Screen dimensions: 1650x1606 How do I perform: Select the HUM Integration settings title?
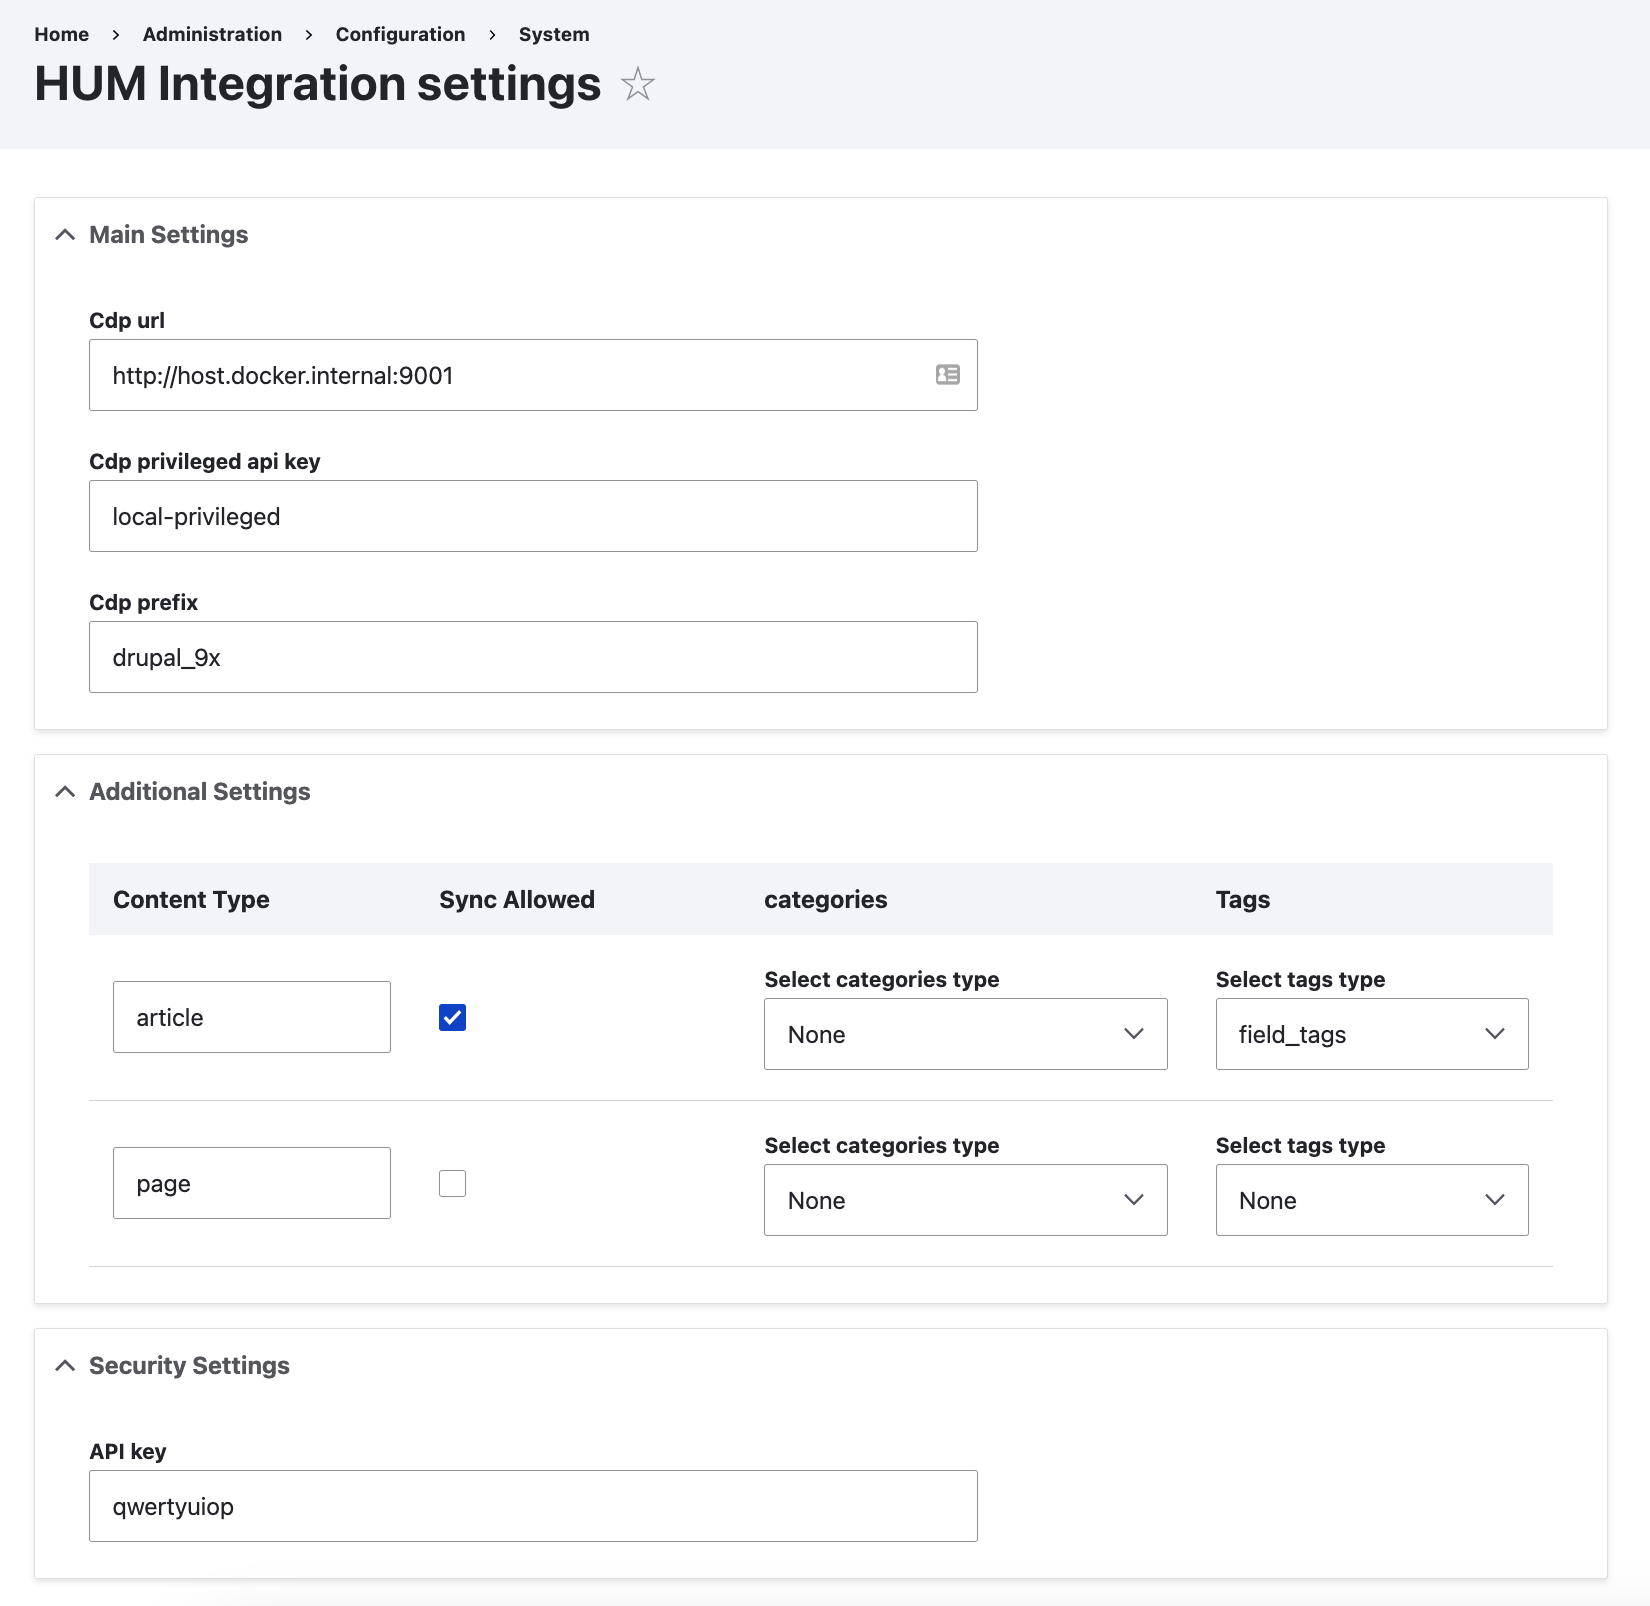[318, 84]
